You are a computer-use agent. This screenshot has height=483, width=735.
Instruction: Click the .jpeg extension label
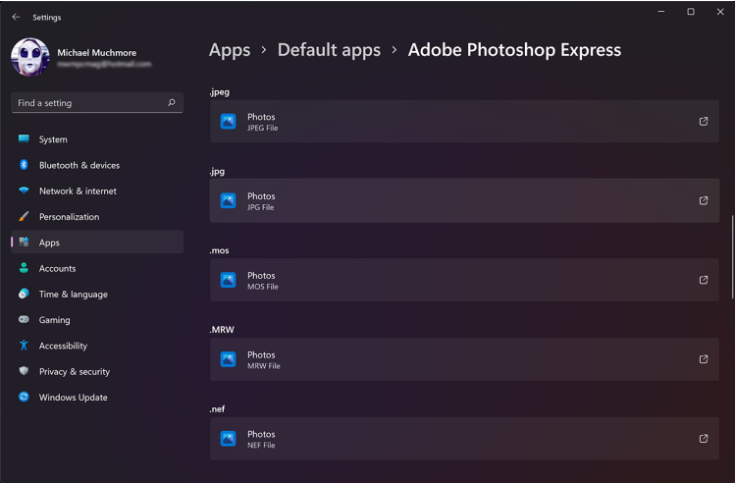219,92
